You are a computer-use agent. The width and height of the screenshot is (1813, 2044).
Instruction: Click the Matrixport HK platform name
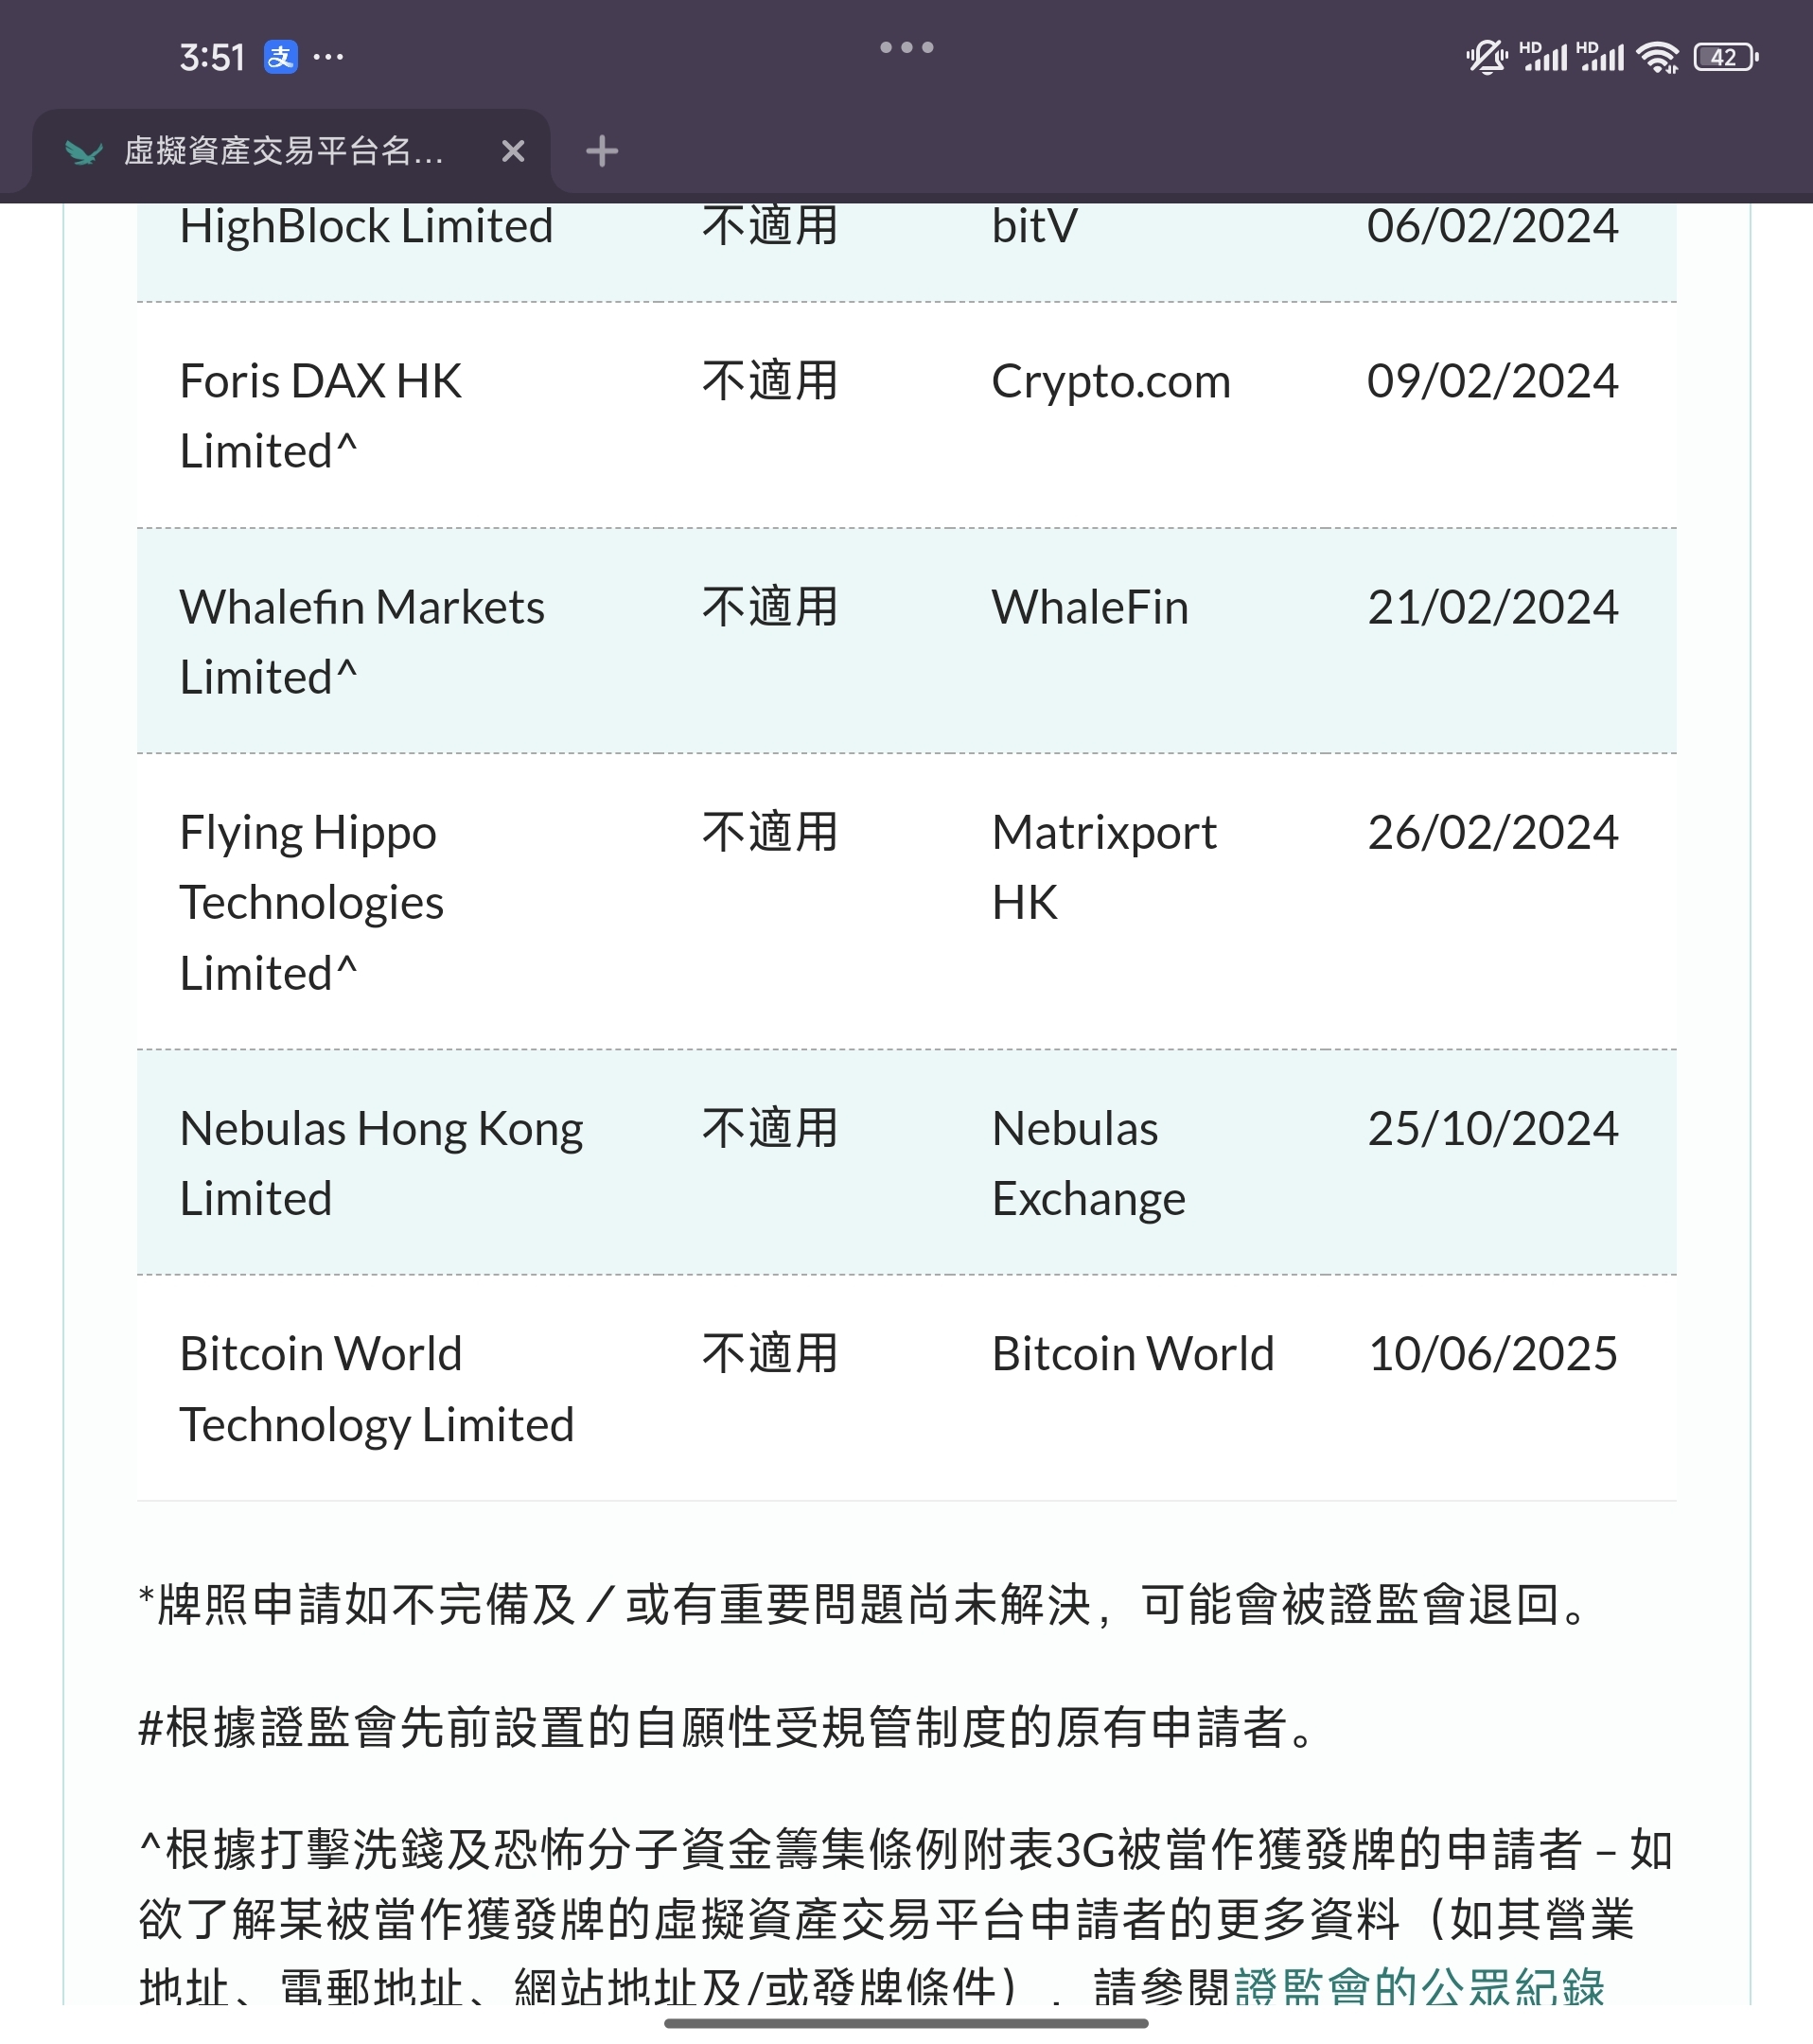click(x=1104, y=867)
